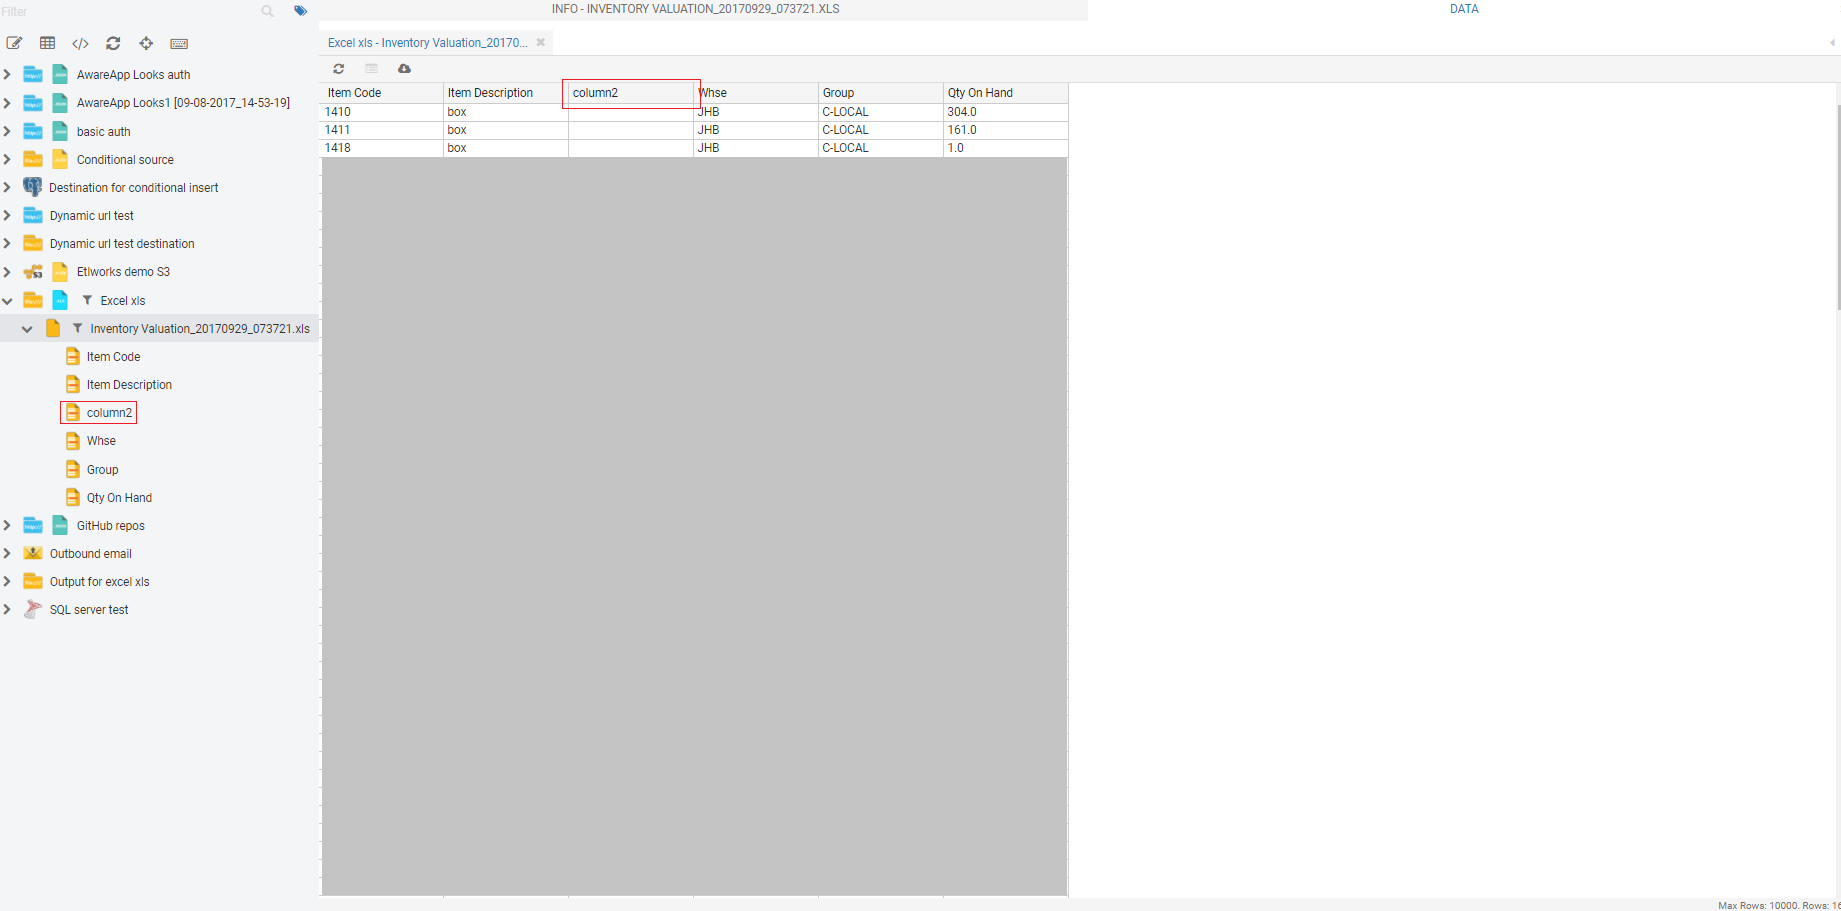Click the table grid toolbar icon
1841x911 pixels.
click(47, 43)
